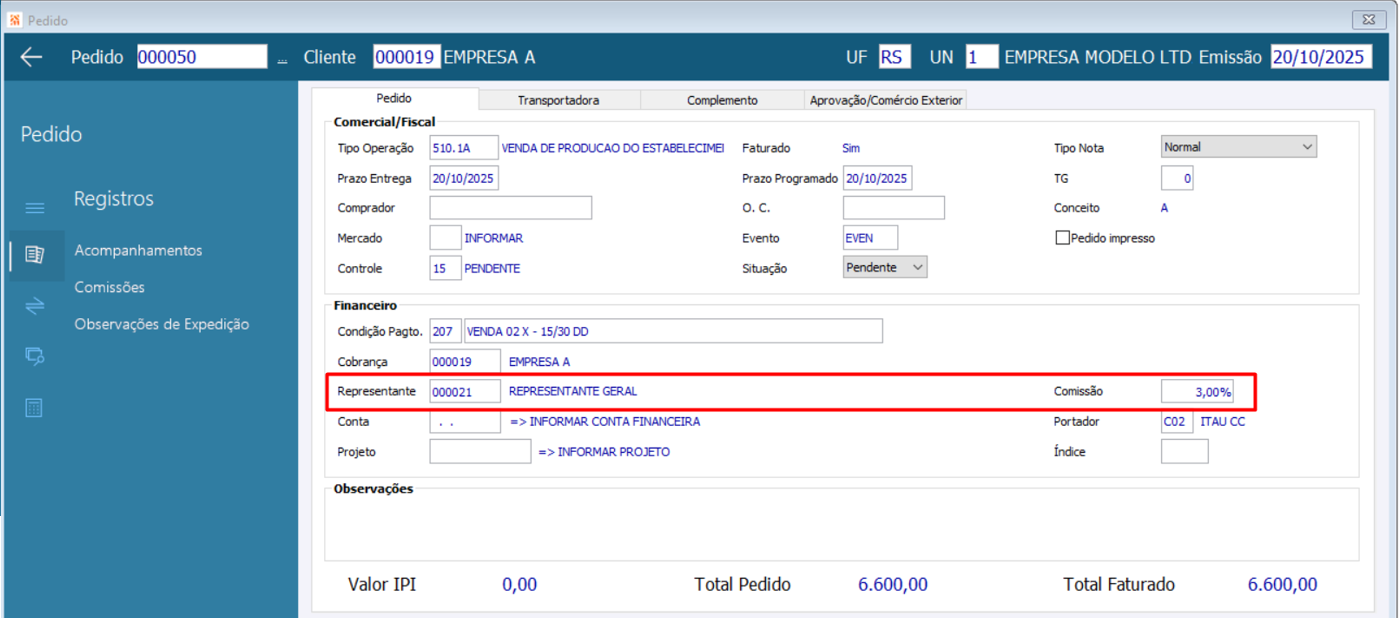The image size is (1399, 618).
Task: Click the REPRESENTANTE GERAL text
Action: (573, 392)
